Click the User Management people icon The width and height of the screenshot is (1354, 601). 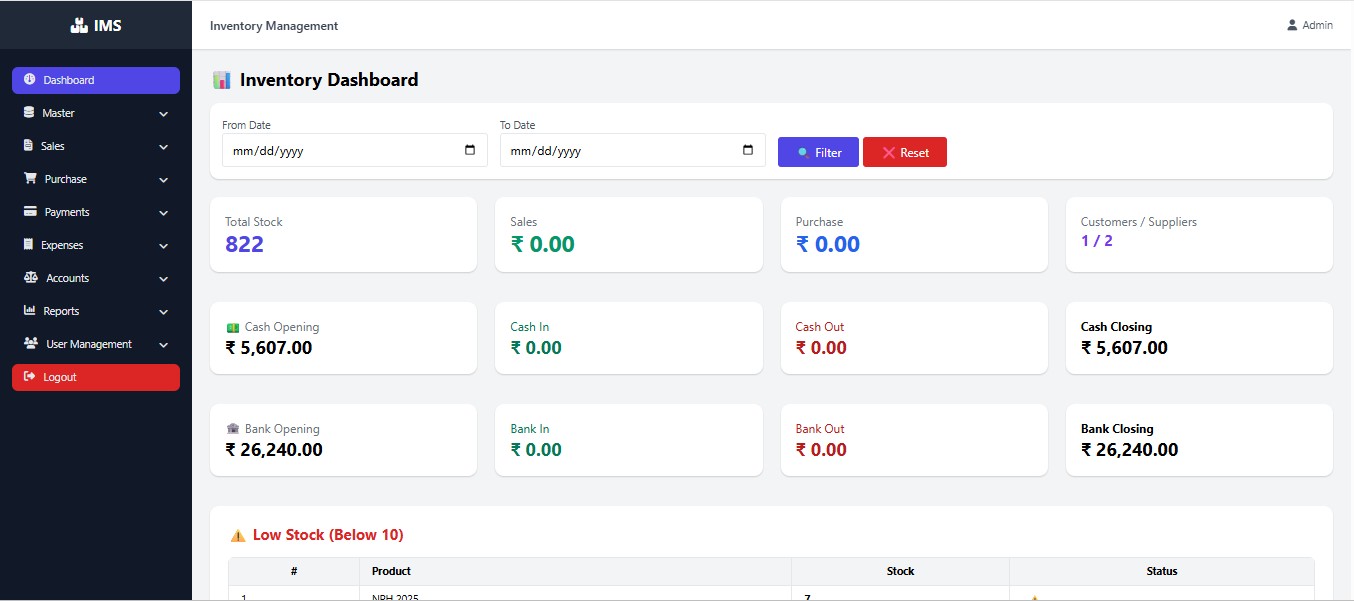(30, 344)
